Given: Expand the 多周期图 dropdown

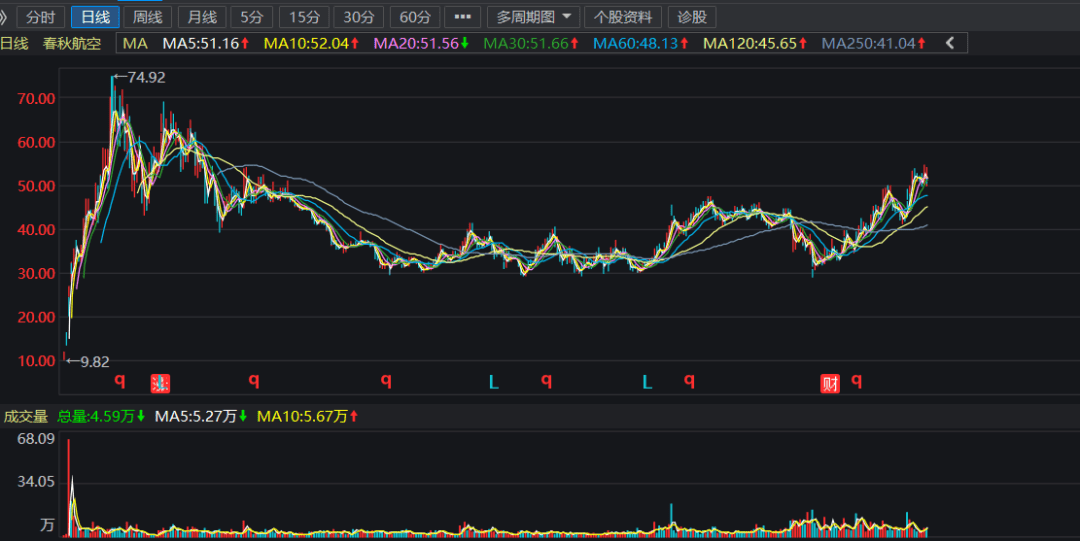Looking at the screenshot, I should tap(533, 17).
